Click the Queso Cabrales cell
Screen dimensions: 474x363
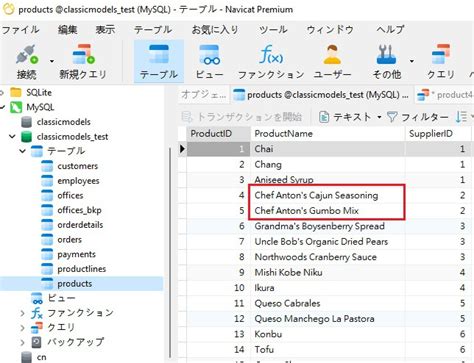[x=328, y=303]
